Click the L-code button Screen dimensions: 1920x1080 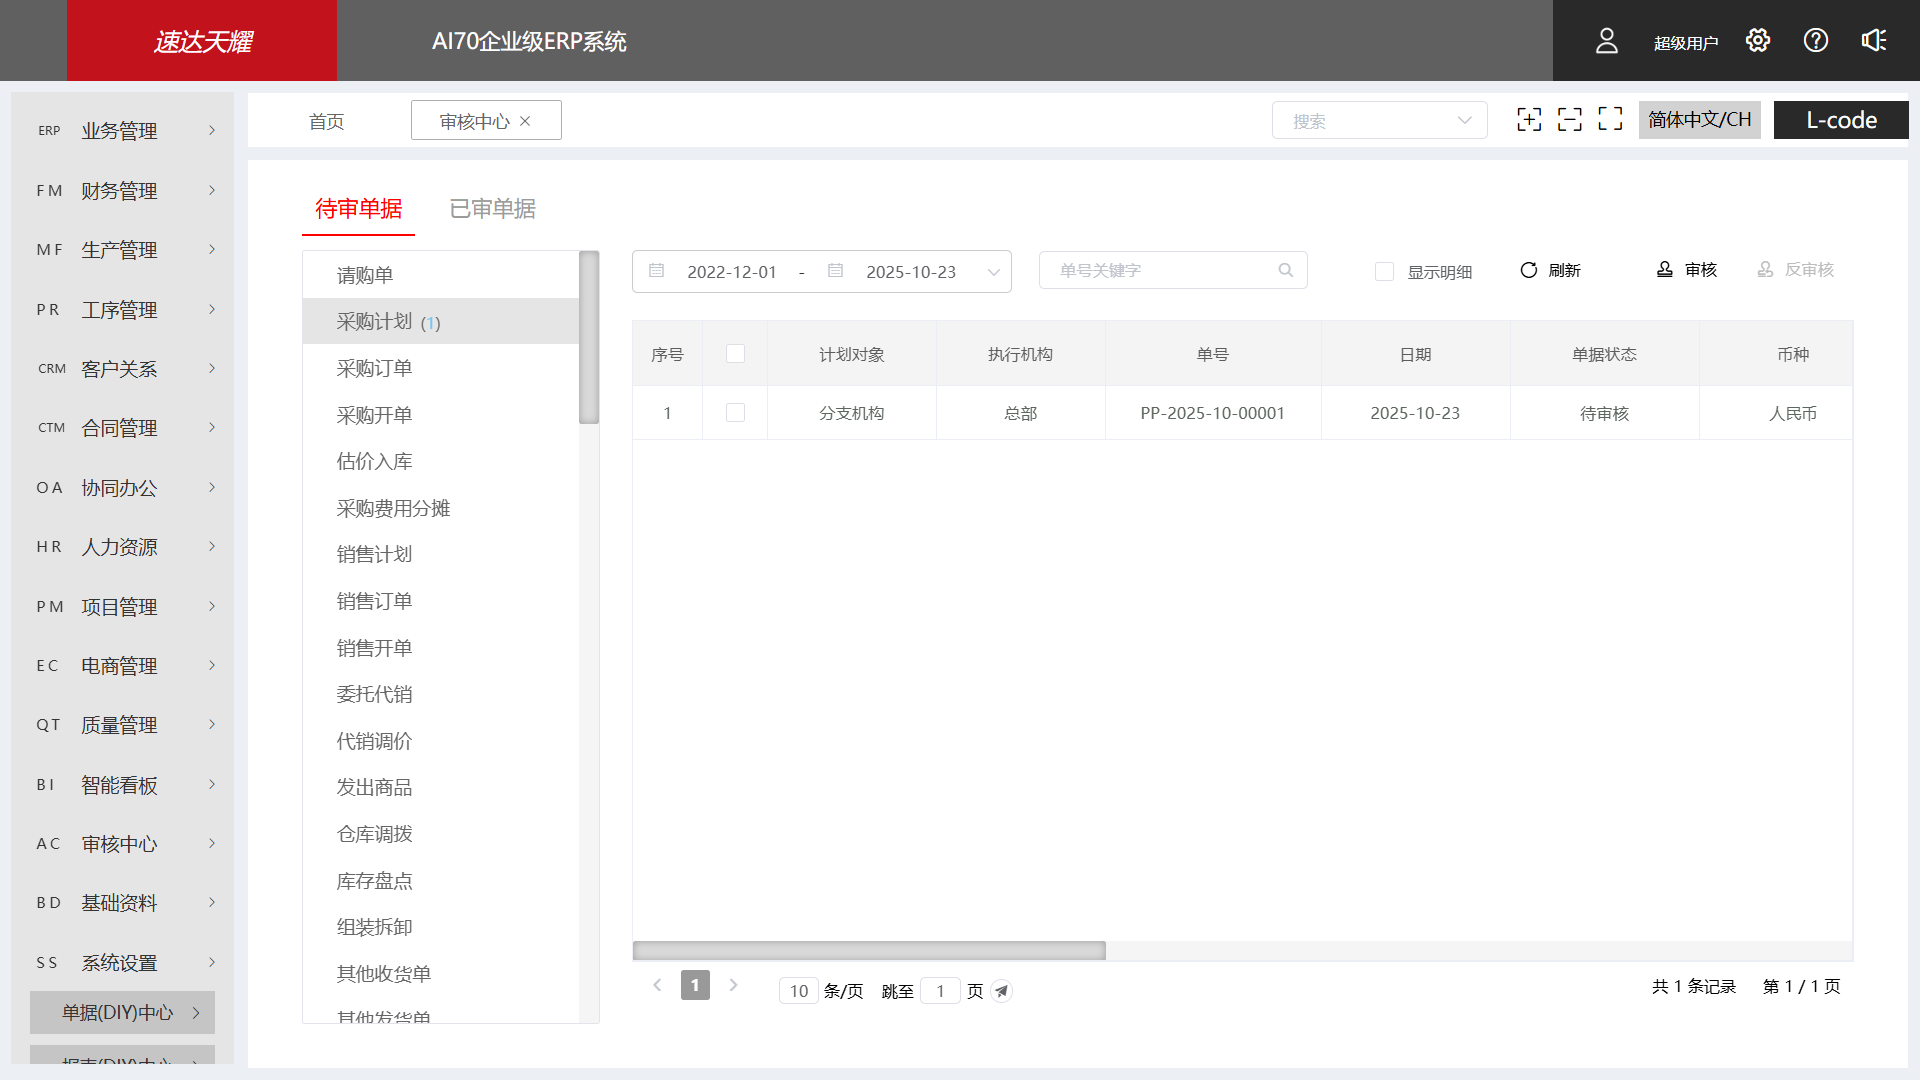(1840, 120)
